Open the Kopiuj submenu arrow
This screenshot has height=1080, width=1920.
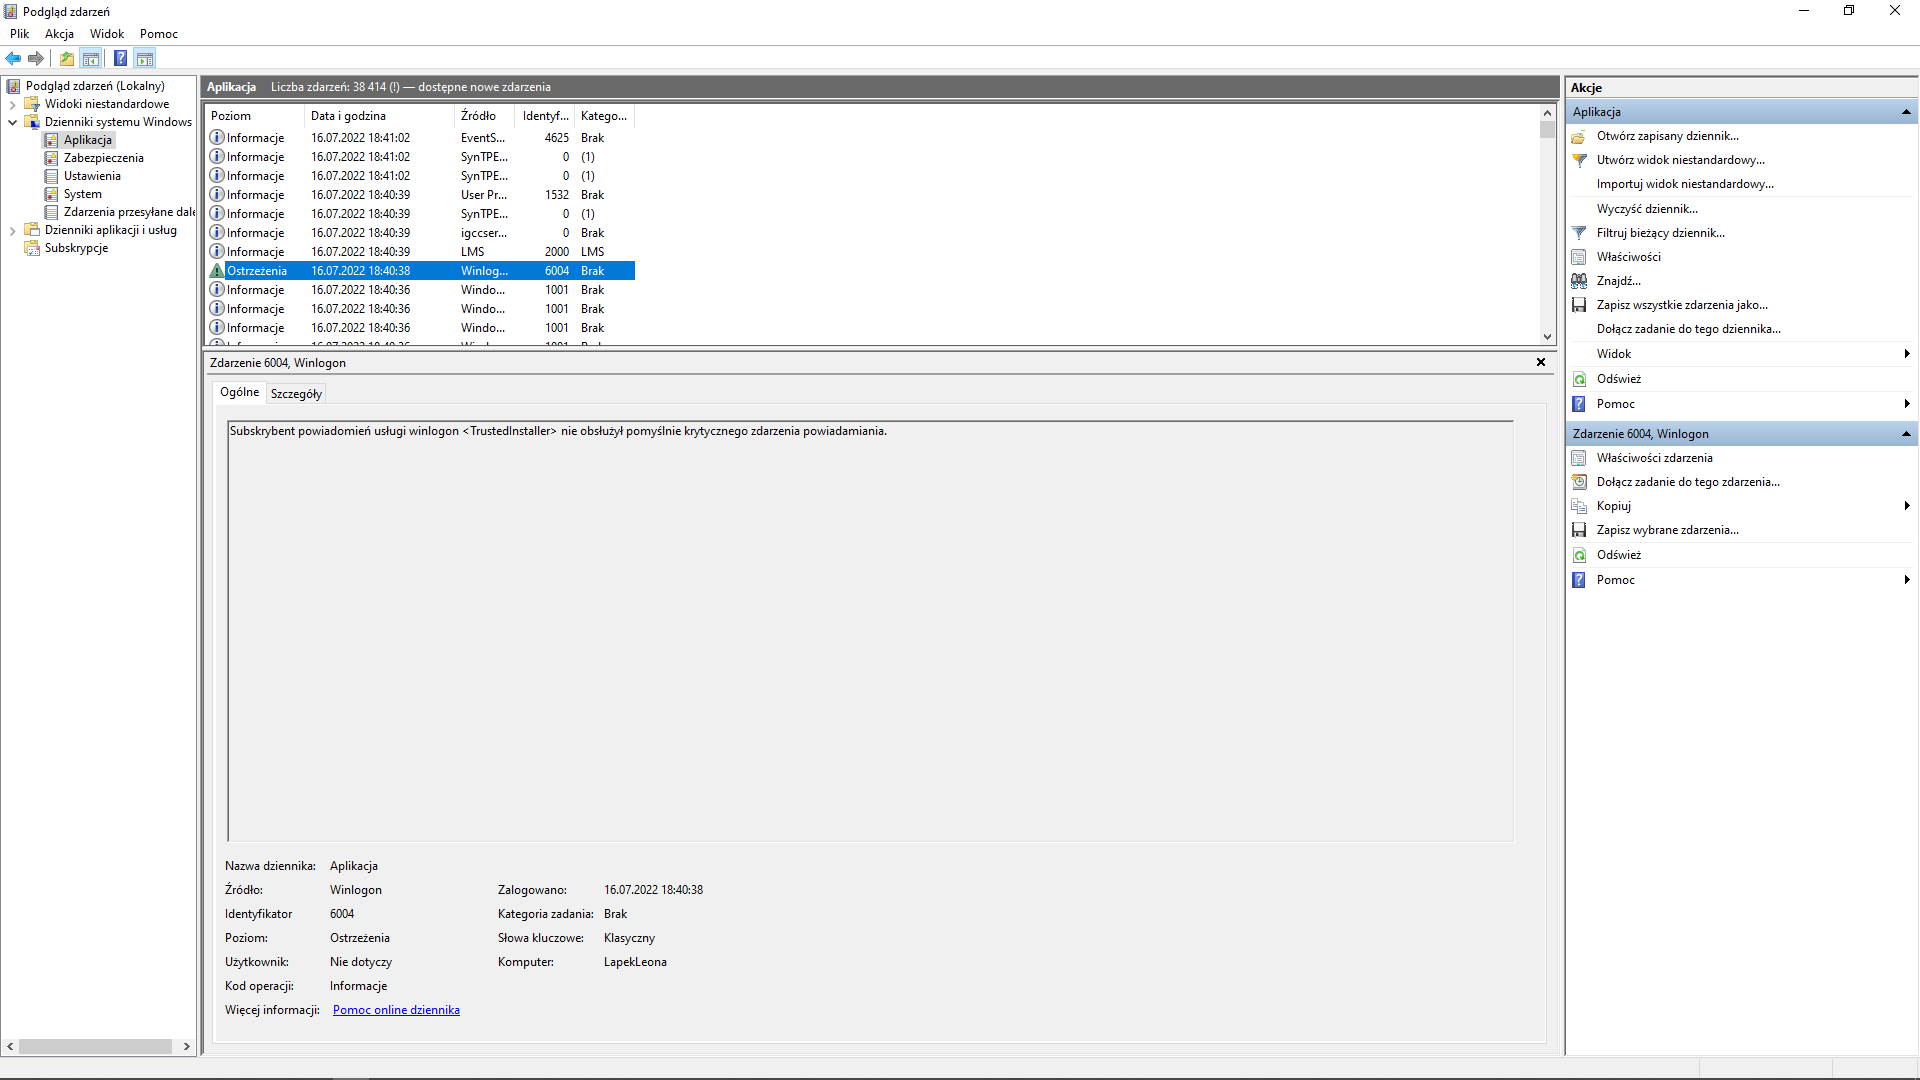pos(1907,506)
